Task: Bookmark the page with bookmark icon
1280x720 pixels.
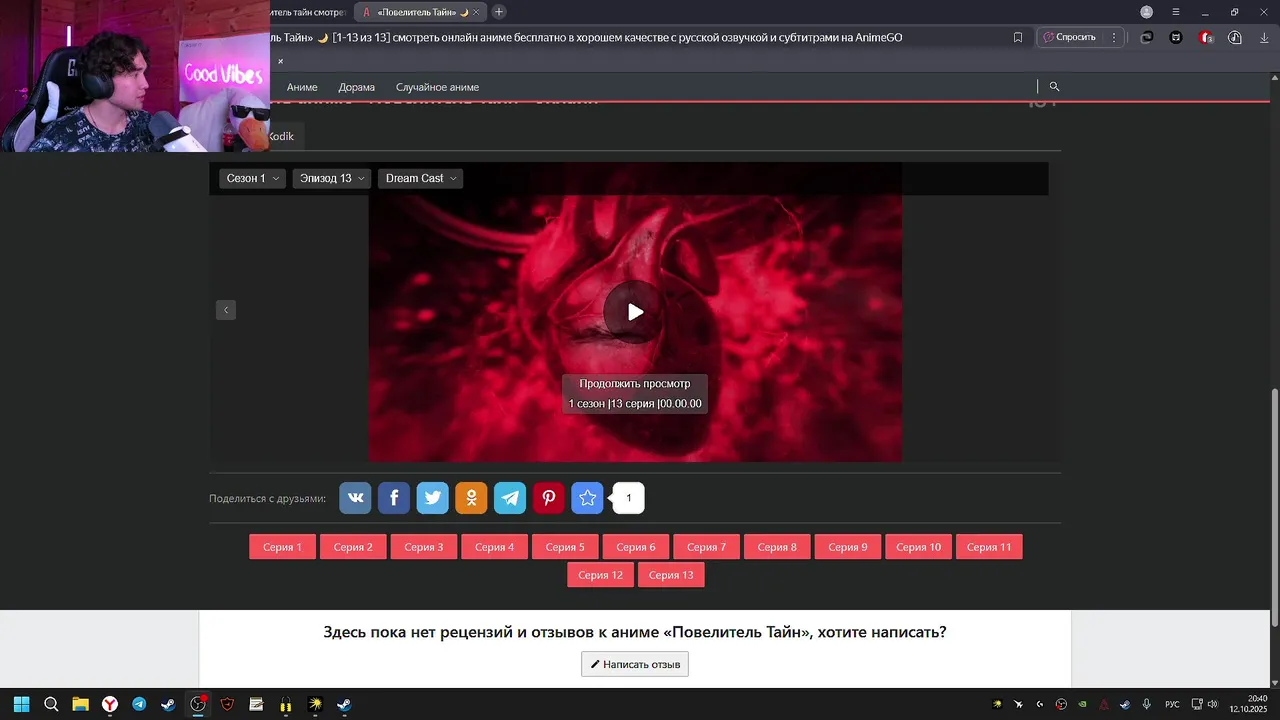Action: pos(1018,37)
